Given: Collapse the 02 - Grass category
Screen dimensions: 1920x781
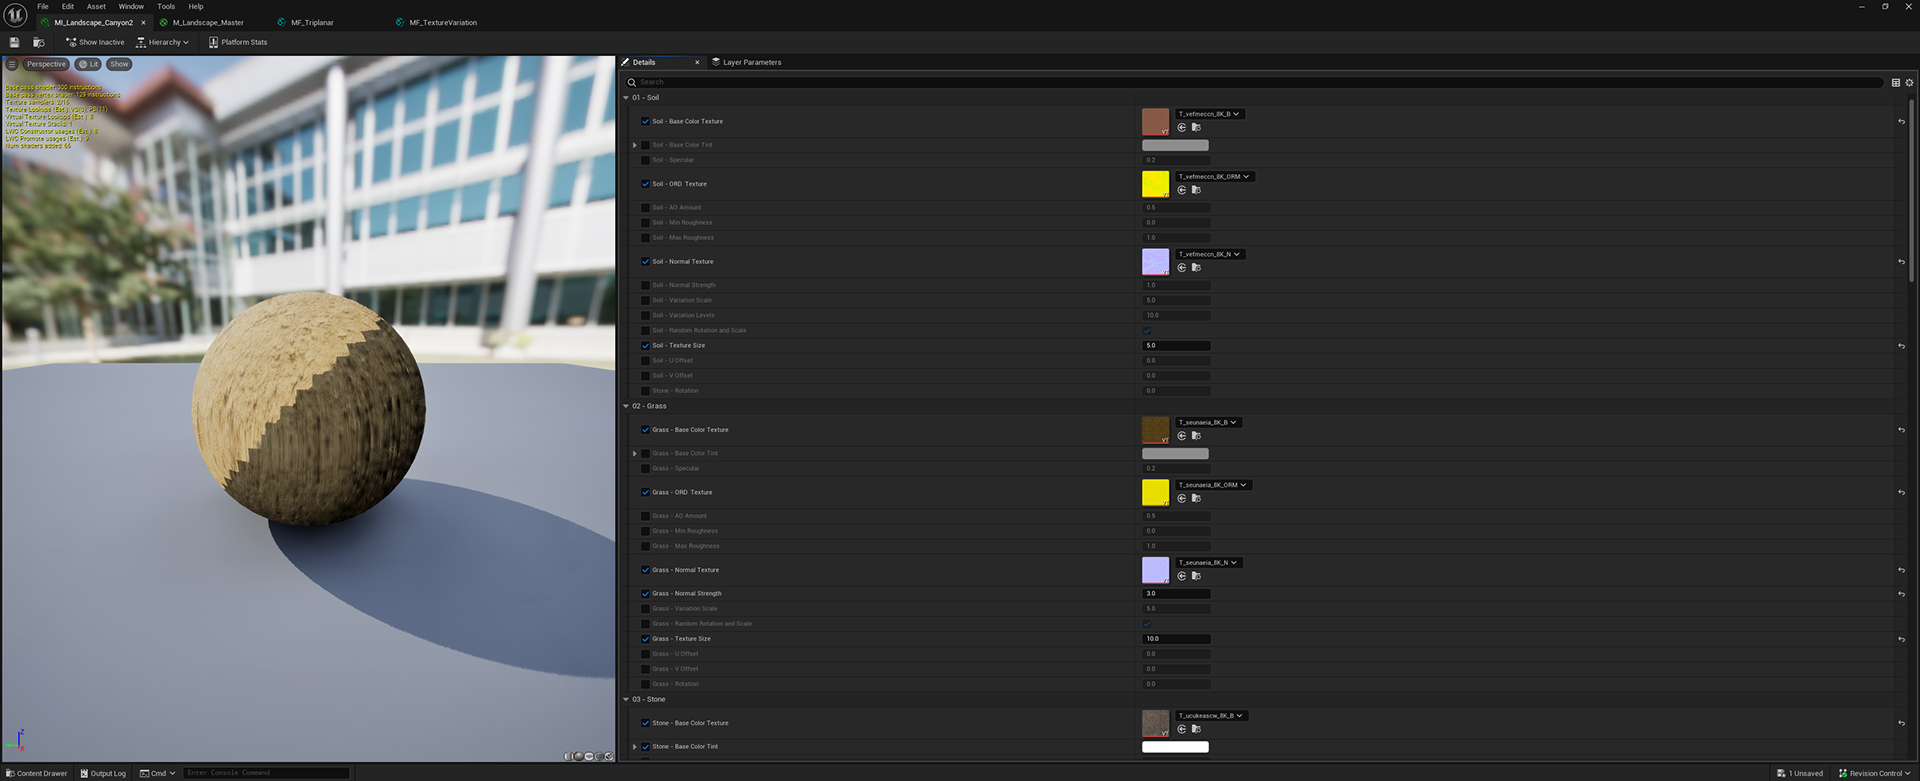Looking at the screenshot, I should 626,406.
